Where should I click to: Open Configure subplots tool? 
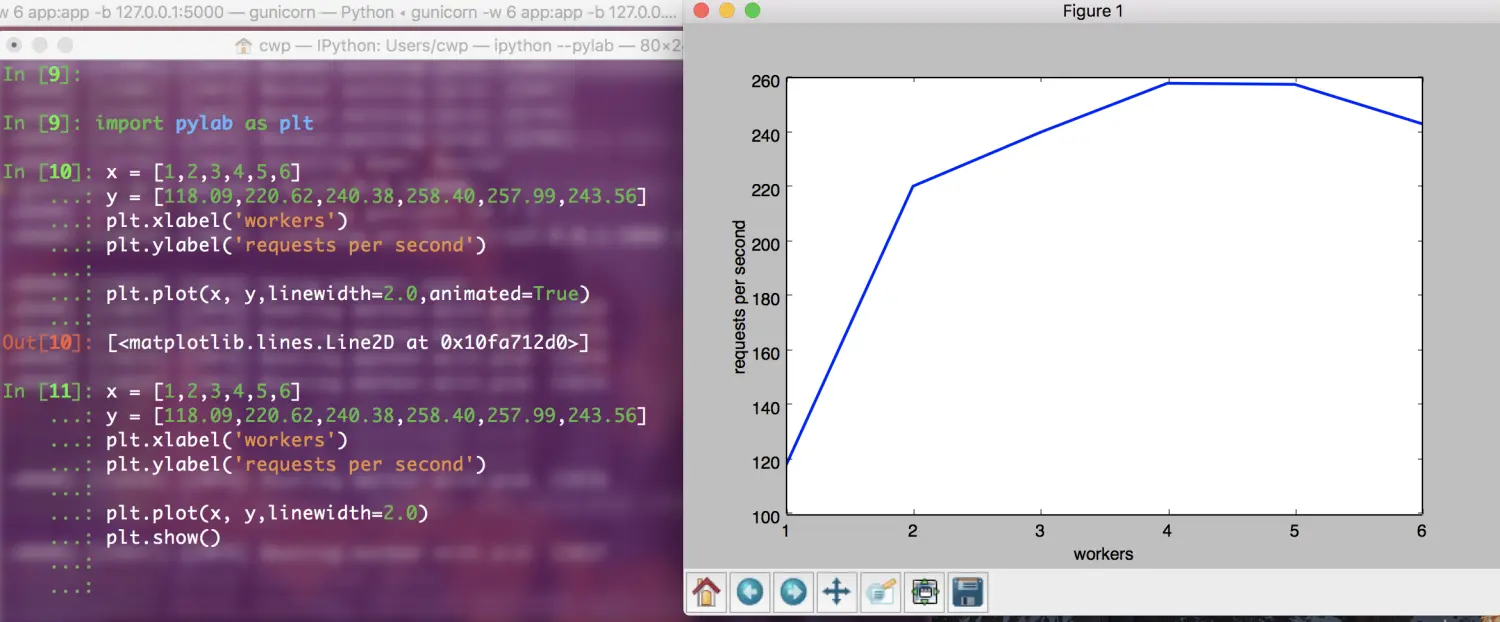924,592
